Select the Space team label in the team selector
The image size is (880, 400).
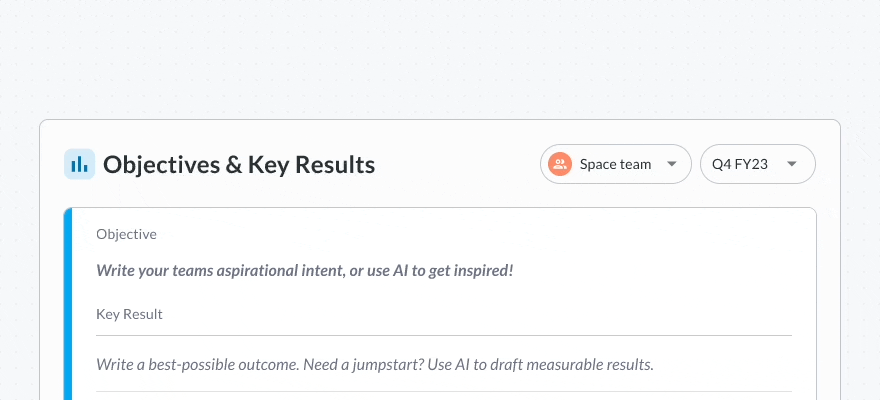(615, 164)
